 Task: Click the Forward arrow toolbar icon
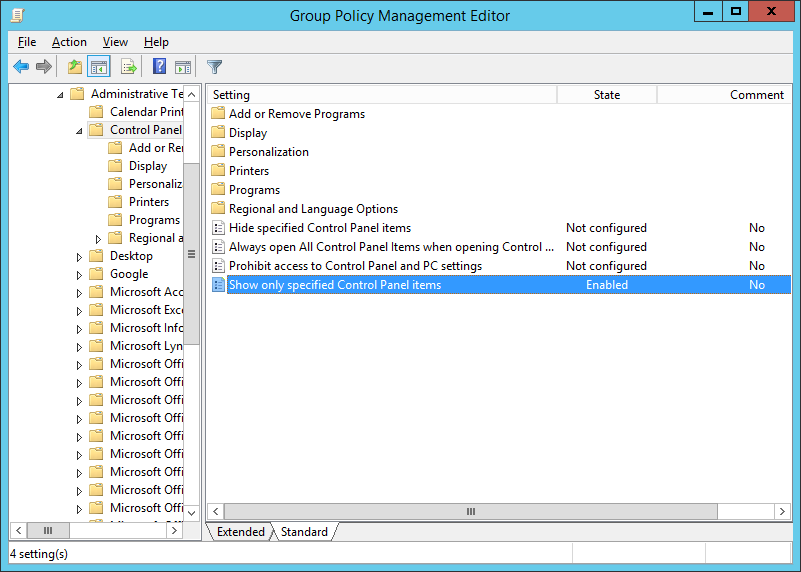point(44,67)
